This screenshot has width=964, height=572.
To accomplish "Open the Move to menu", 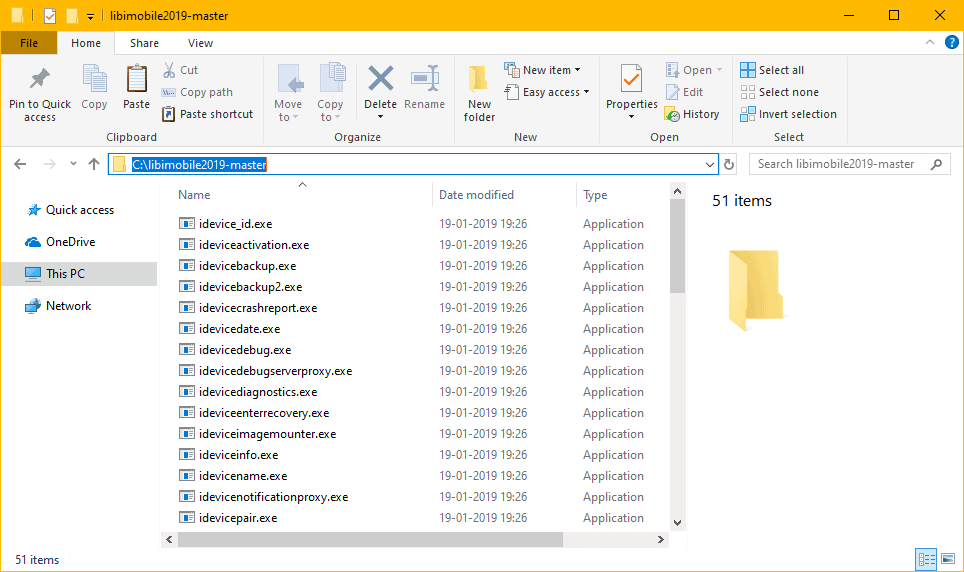I will click(x=288, y=93).
